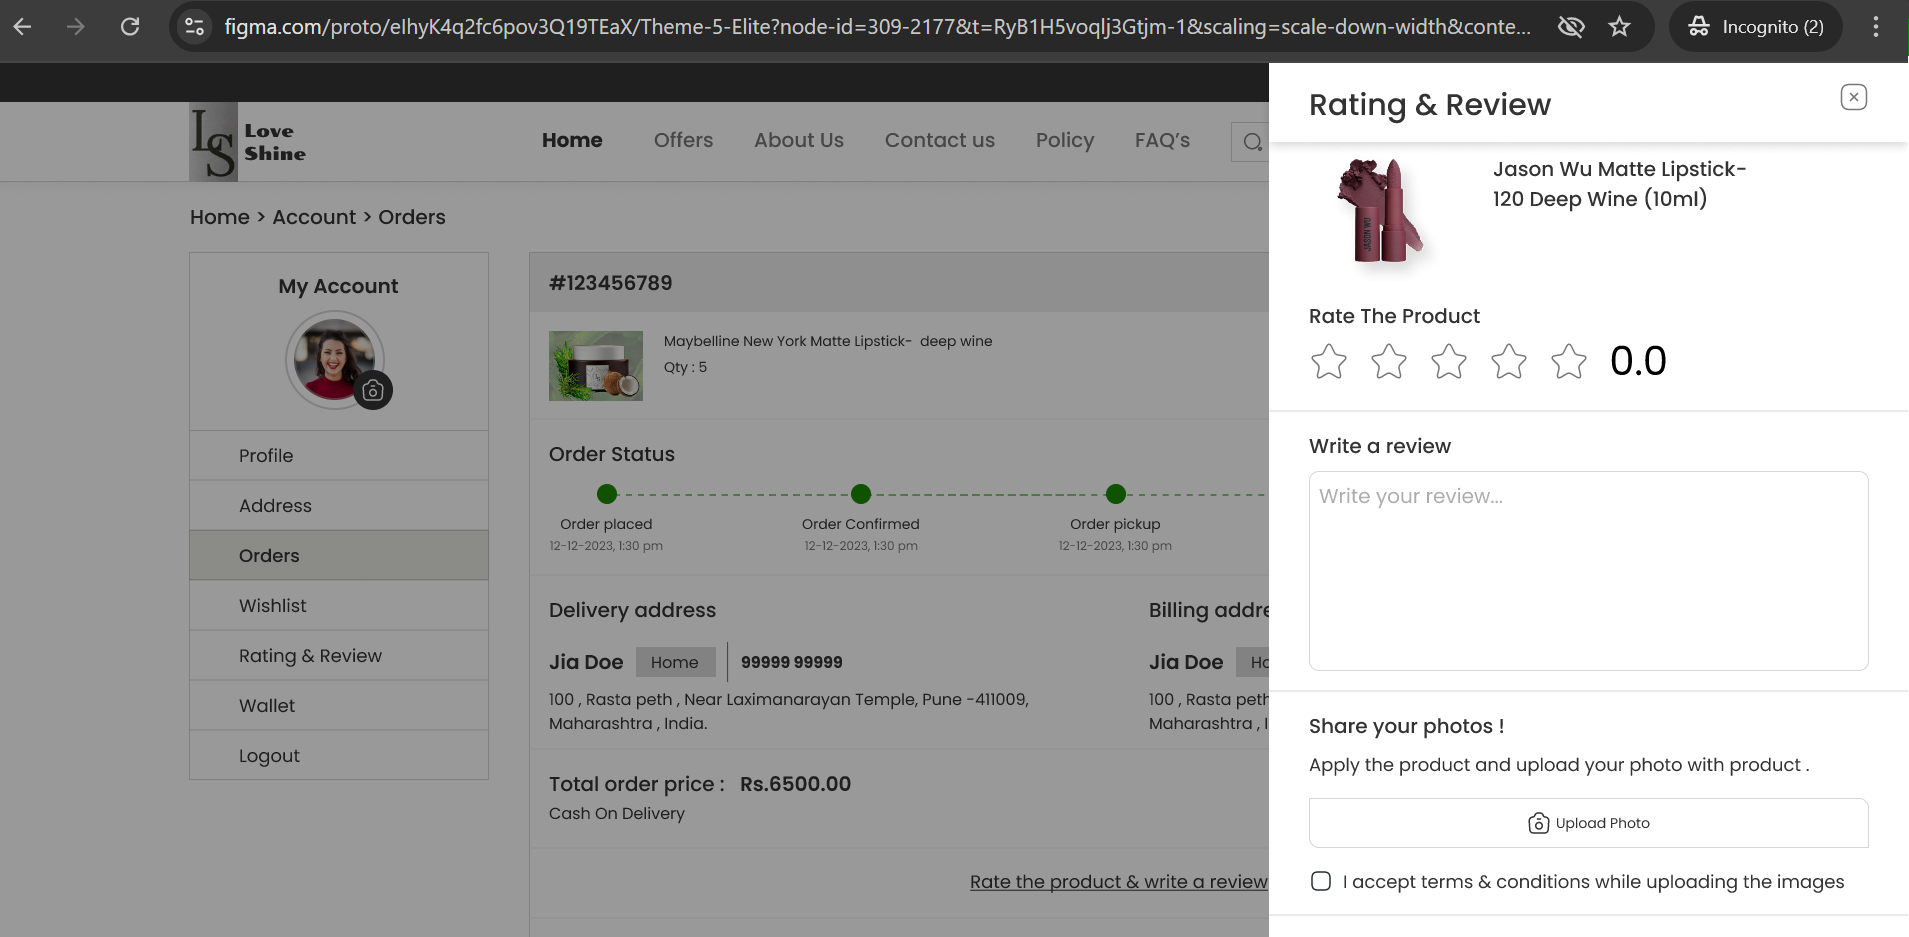This screenshot has height=937, width=1909.
Task: Click the Maybelline New York Matte Lipstick name
Action: [x=828, y=341]
